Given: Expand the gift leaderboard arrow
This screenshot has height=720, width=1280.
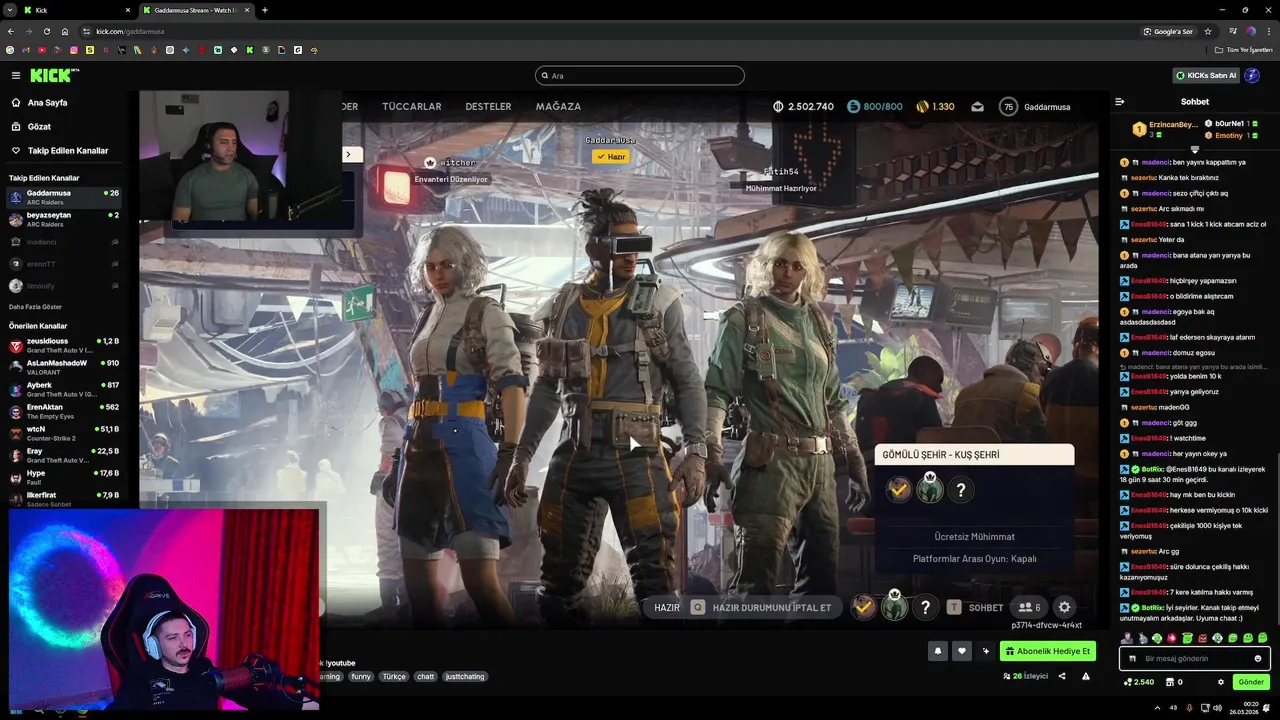Looking at the screenshot, I should 1194,149.
